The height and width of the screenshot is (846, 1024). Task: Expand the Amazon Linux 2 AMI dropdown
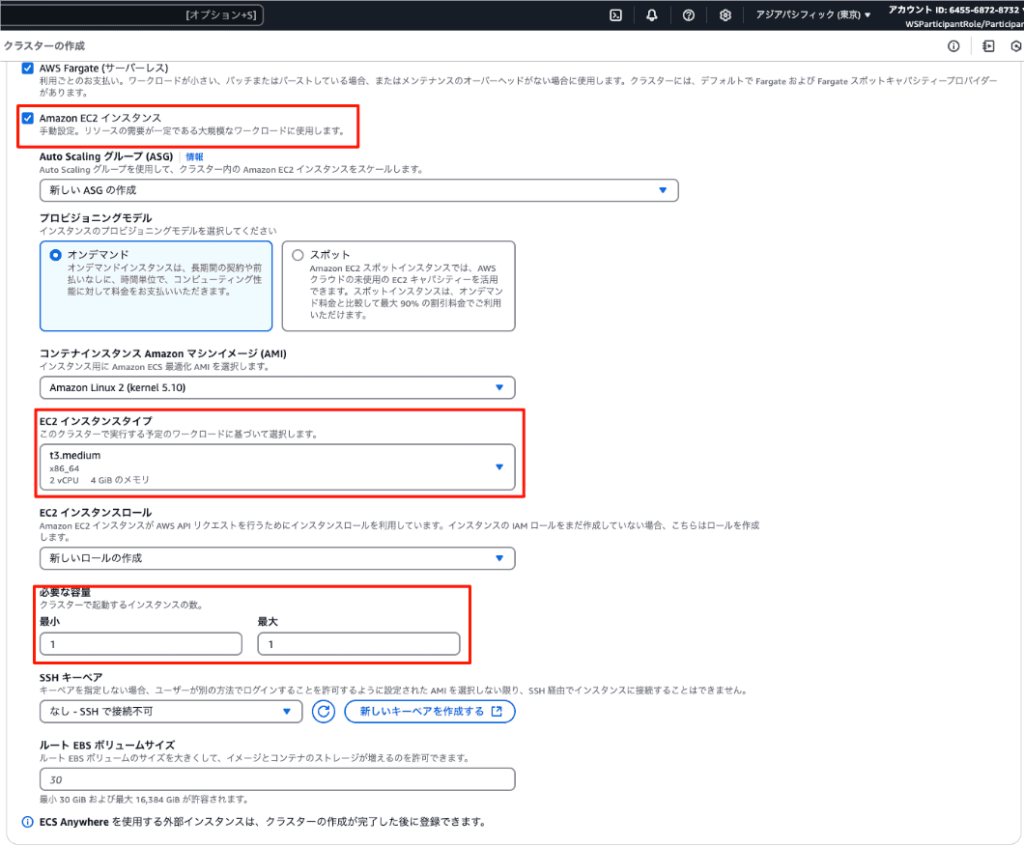pos(277,388)
